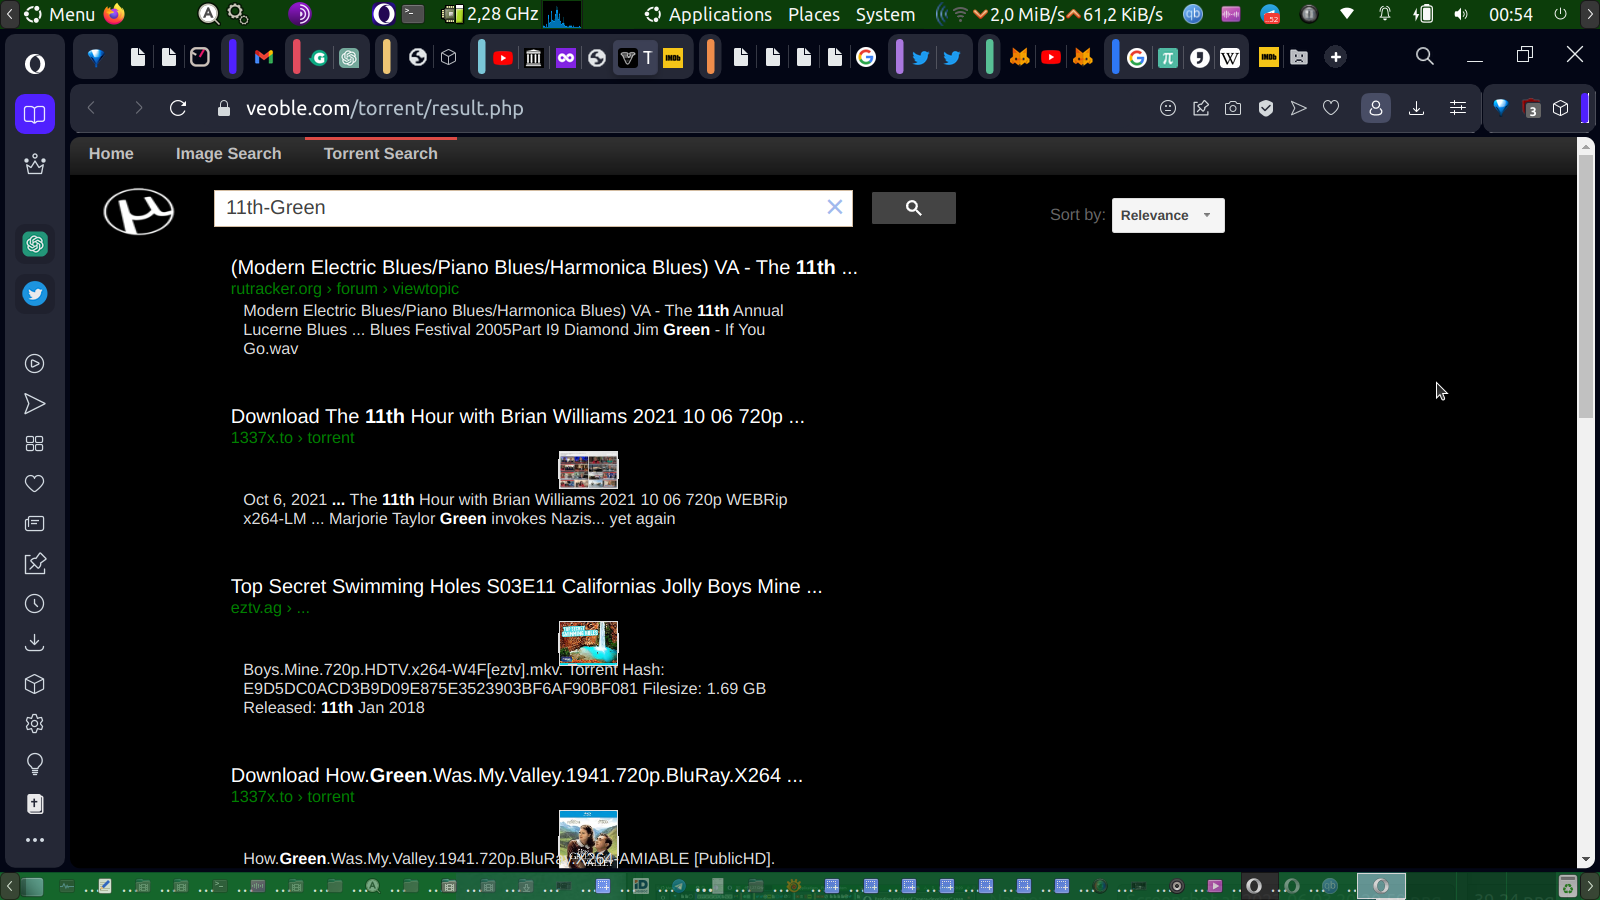Image resolution: width=1600 pixels, height=900 pixels.
Task: Open the Sort by Relevance dropdown
Action: 1168,215
